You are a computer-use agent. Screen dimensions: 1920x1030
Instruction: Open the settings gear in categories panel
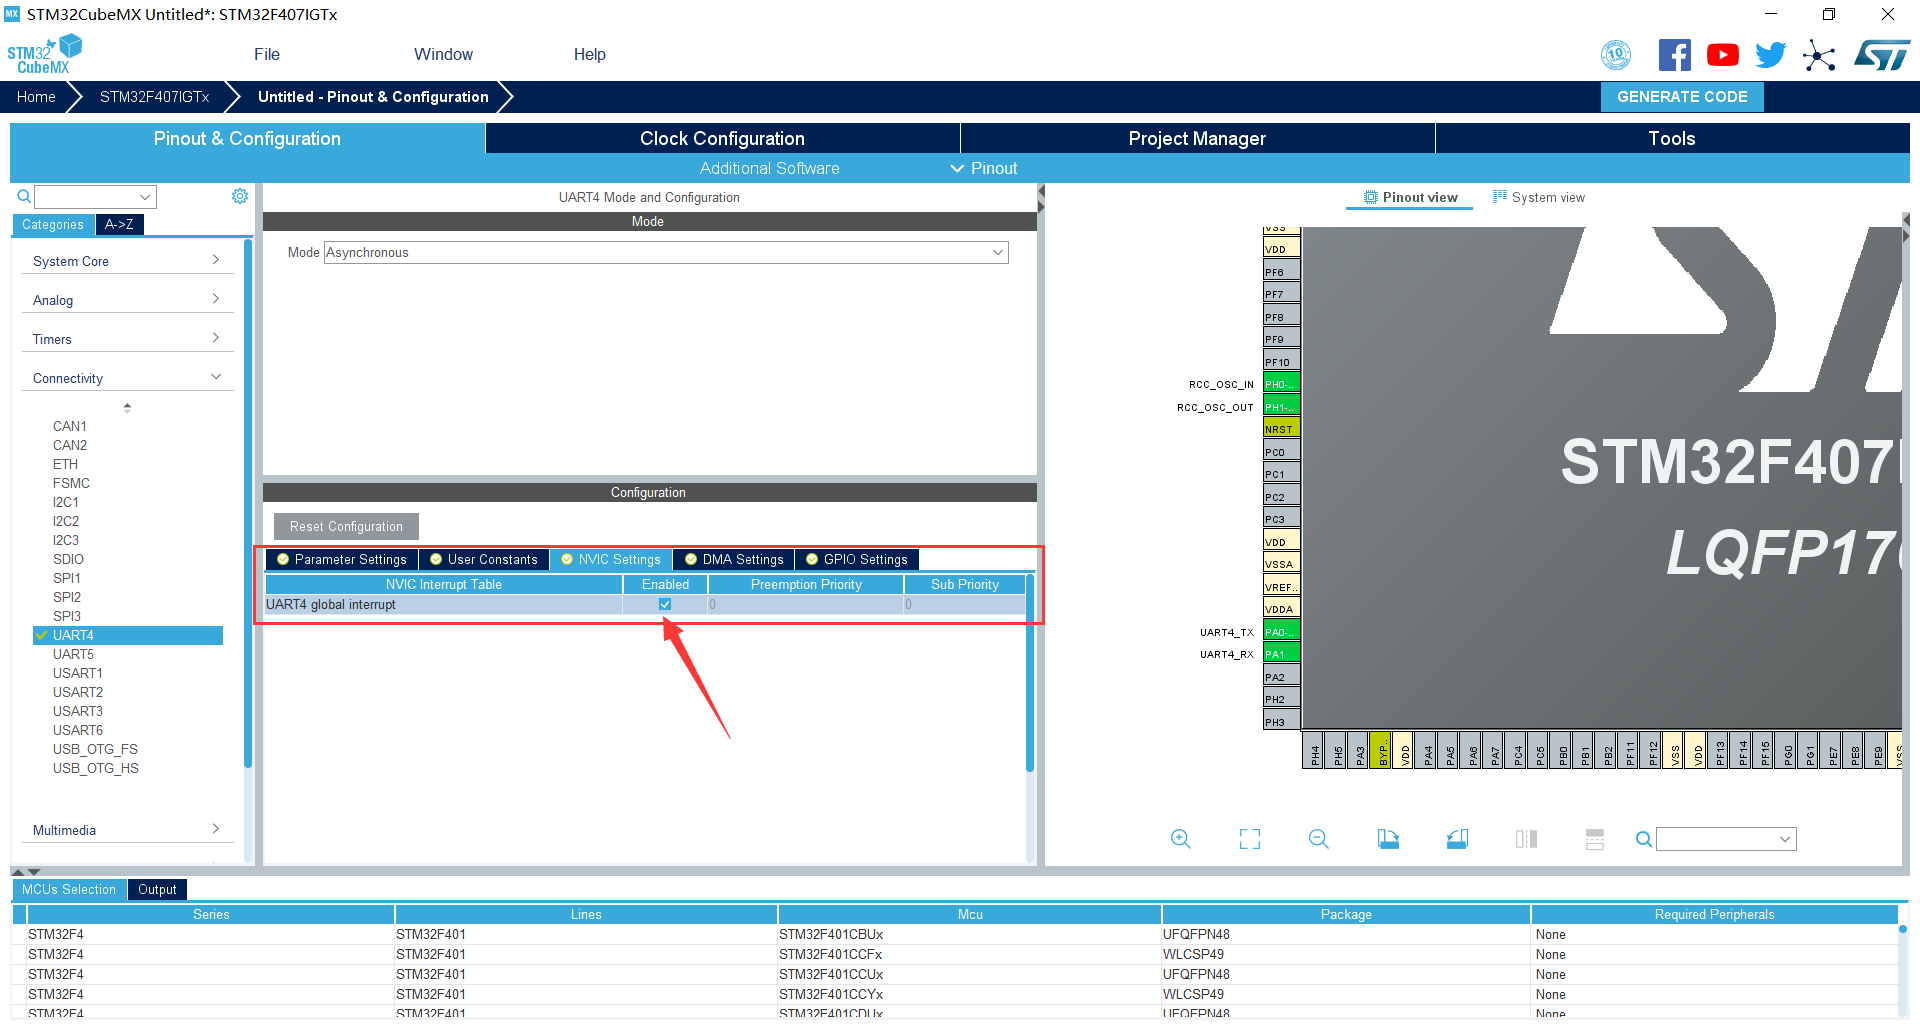click(240, 196)
